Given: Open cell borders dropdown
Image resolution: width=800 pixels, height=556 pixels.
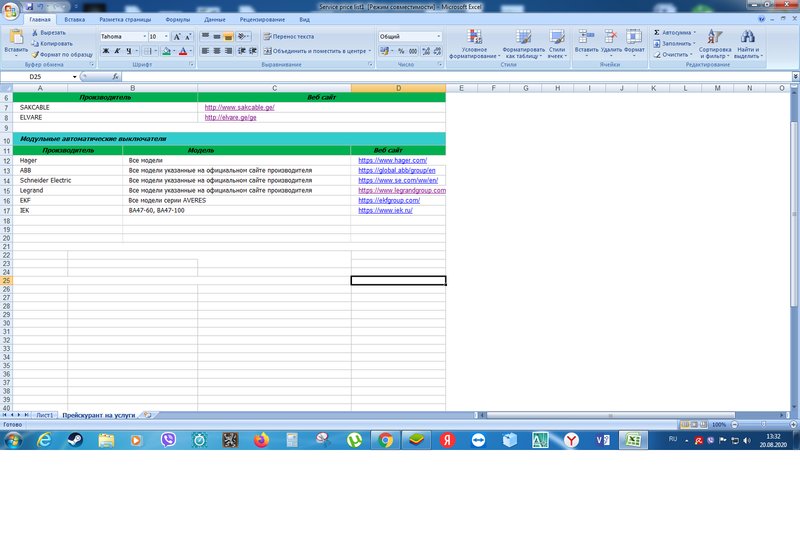Looking at the screenshot, I should coord(155,51).
